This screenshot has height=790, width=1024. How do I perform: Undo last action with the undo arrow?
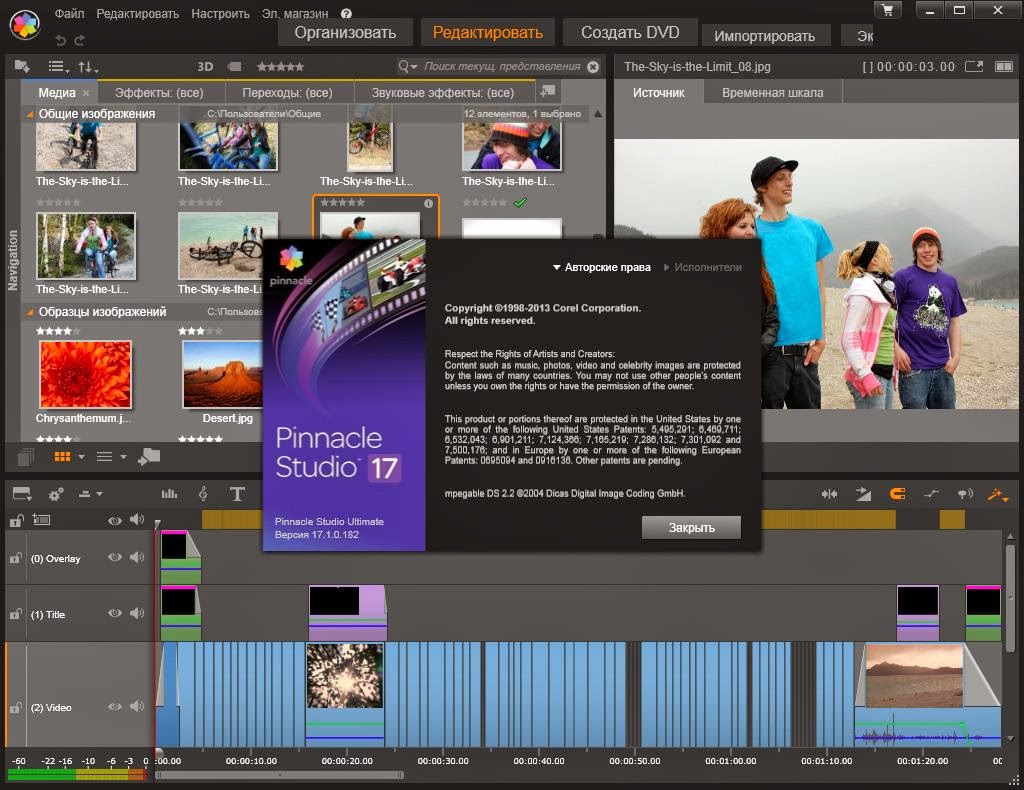click(x=60, y=40)
